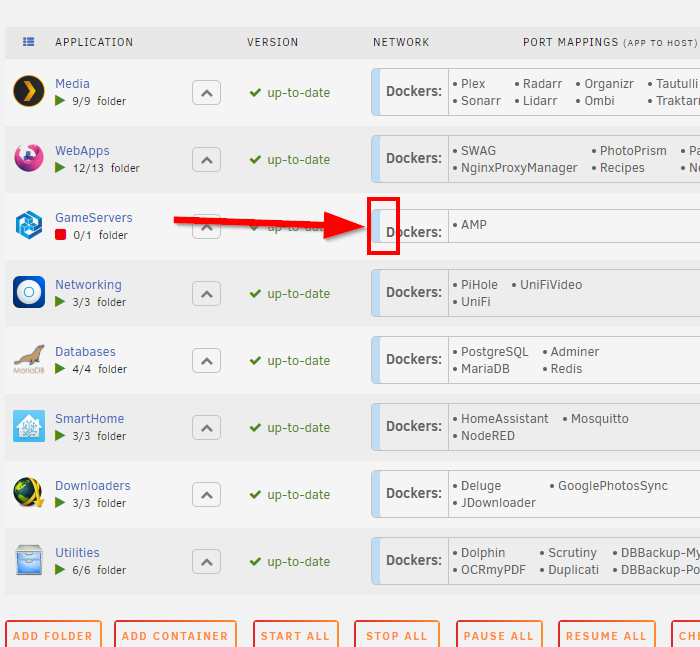Click the red stopped icon under GameServers
This screenshot has height=647, width=700.
click(x=60, y=235)
